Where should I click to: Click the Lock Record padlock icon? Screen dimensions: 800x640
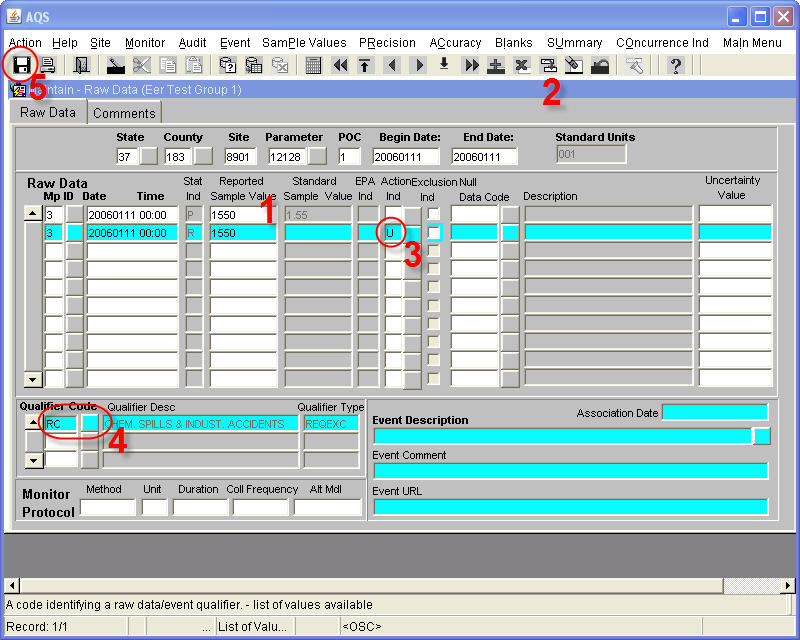pos(602,65)
